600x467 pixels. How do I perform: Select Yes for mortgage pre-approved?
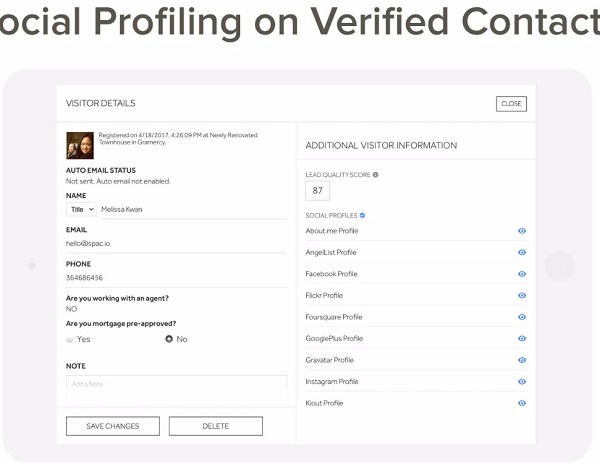point(71,339)
